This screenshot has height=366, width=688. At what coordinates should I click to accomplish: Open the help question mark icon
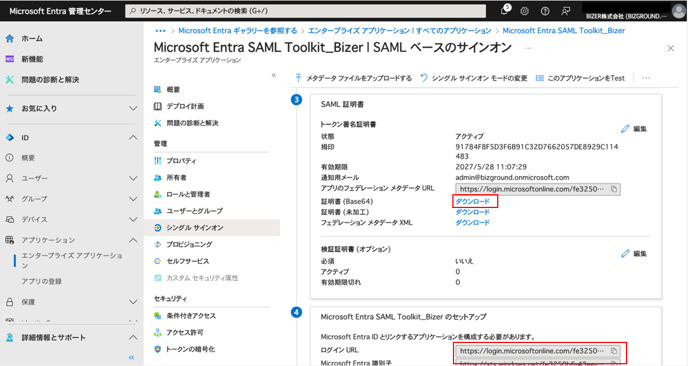(545, 11)
